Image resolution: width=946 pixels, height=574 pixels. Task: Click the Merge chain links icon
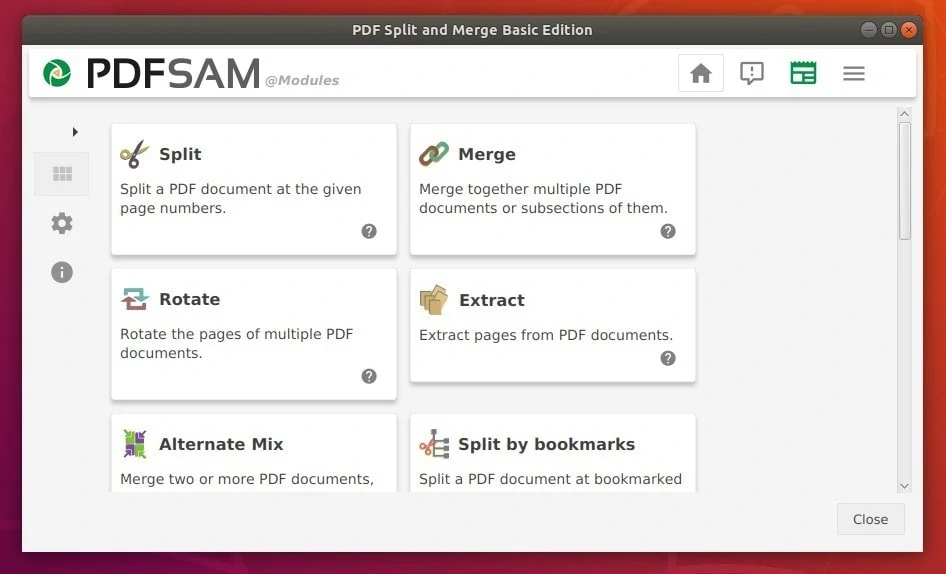tap(434, 154)
